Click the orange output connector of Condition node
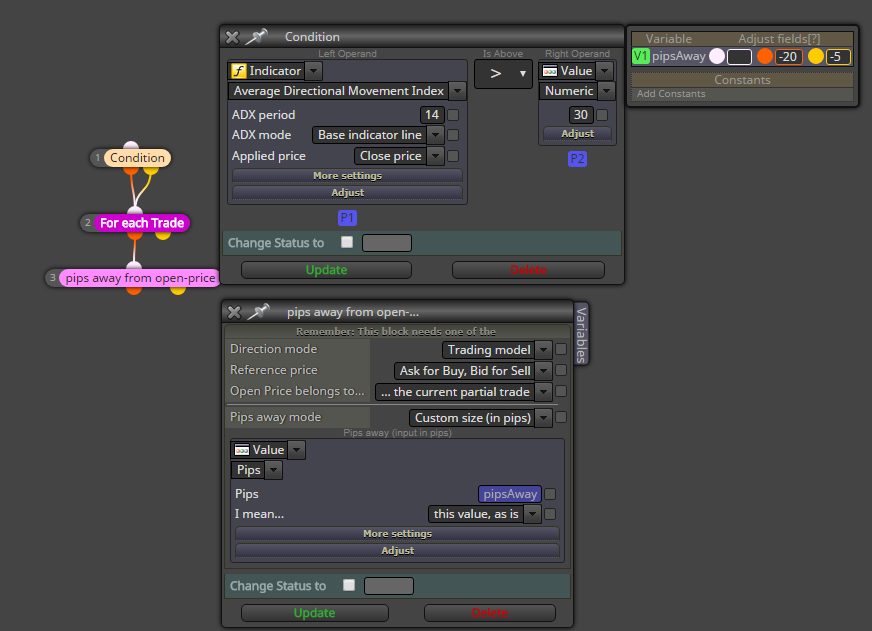This screenshot has height=631, width=872. point(131,170)
